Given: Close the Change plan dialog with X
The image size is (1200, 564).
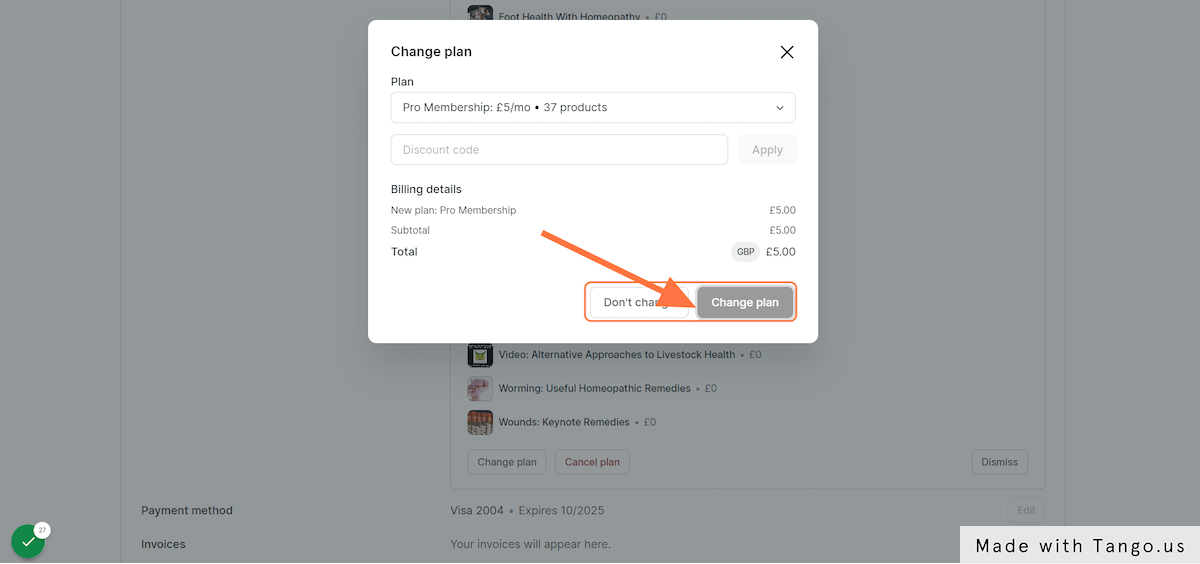Looking at the screenshot, I should [x=787, y=52].
